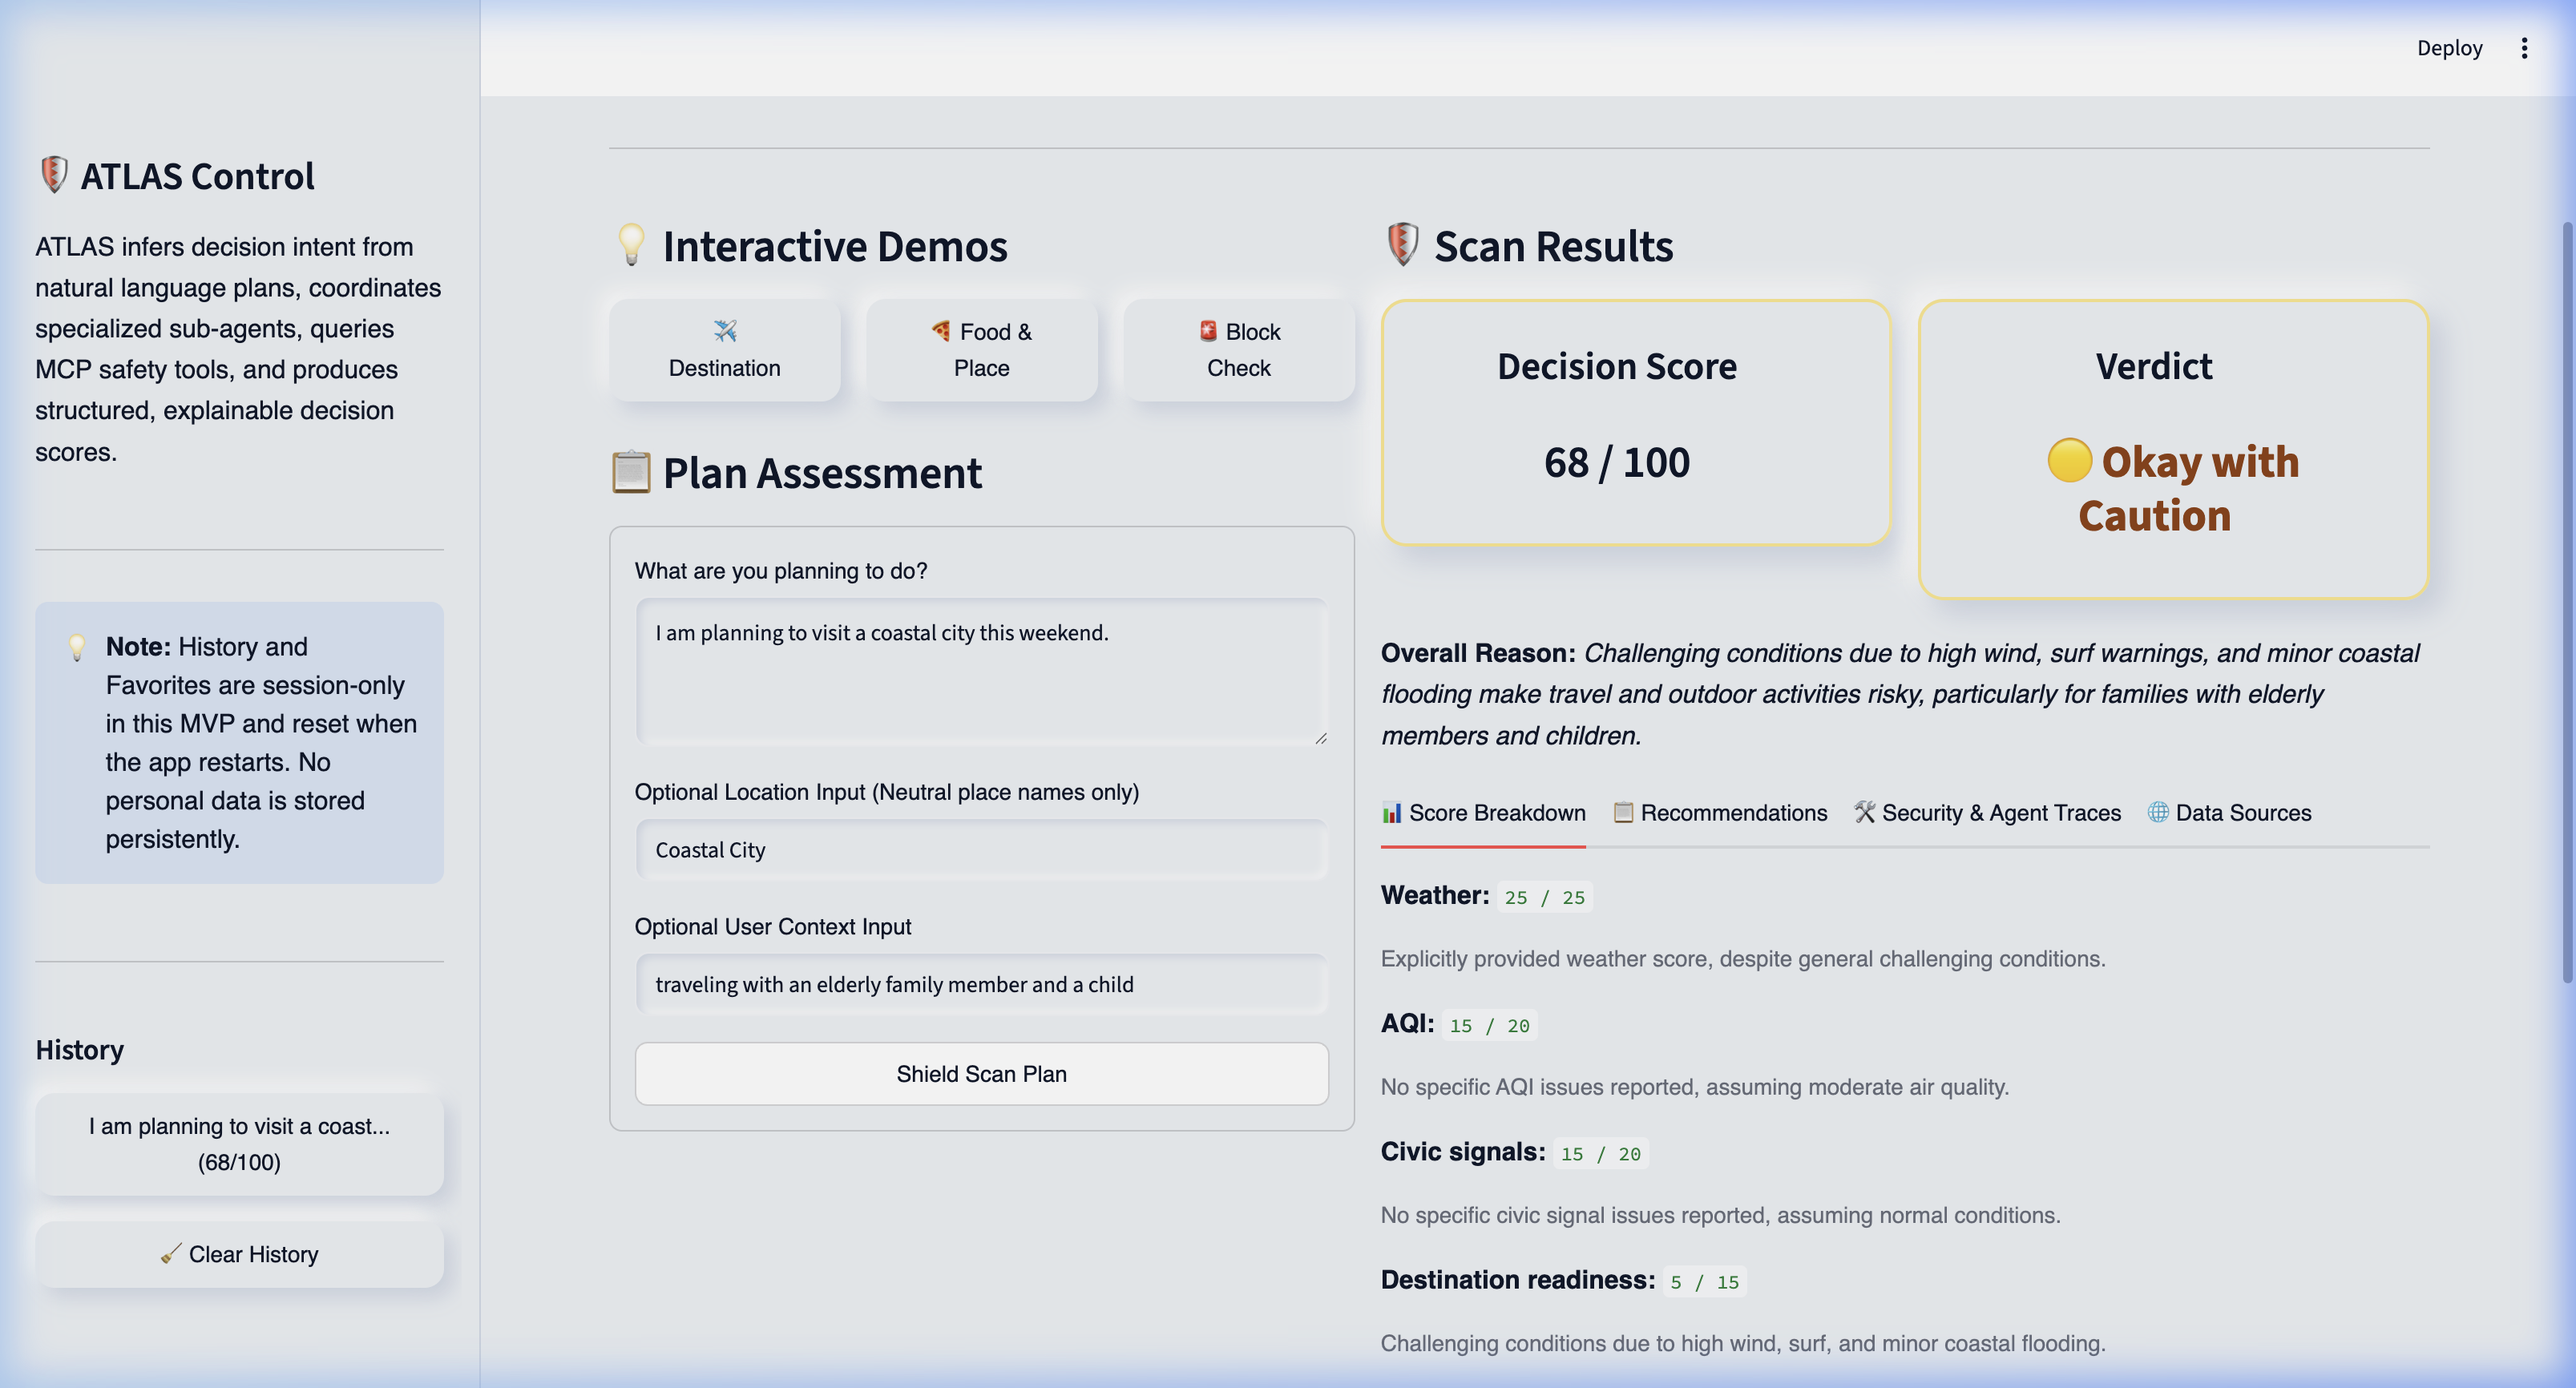Click the '68 / 100' score value
This screenshot has height=1388, width=2576.
pyautogui.click(x=1617, y=462)
